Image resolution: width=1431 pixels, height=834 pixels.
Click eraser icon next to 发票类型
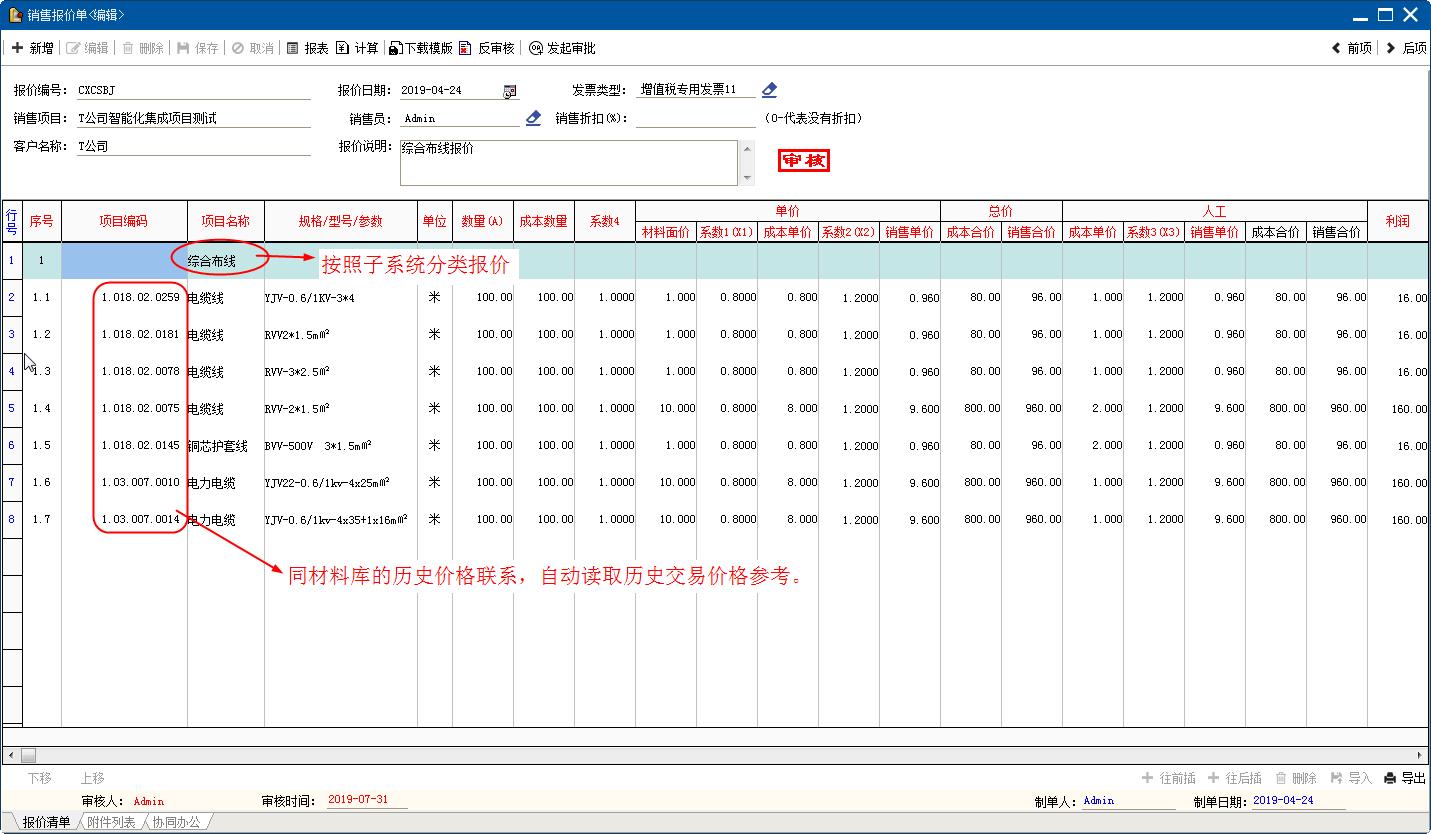pos(769,90)
